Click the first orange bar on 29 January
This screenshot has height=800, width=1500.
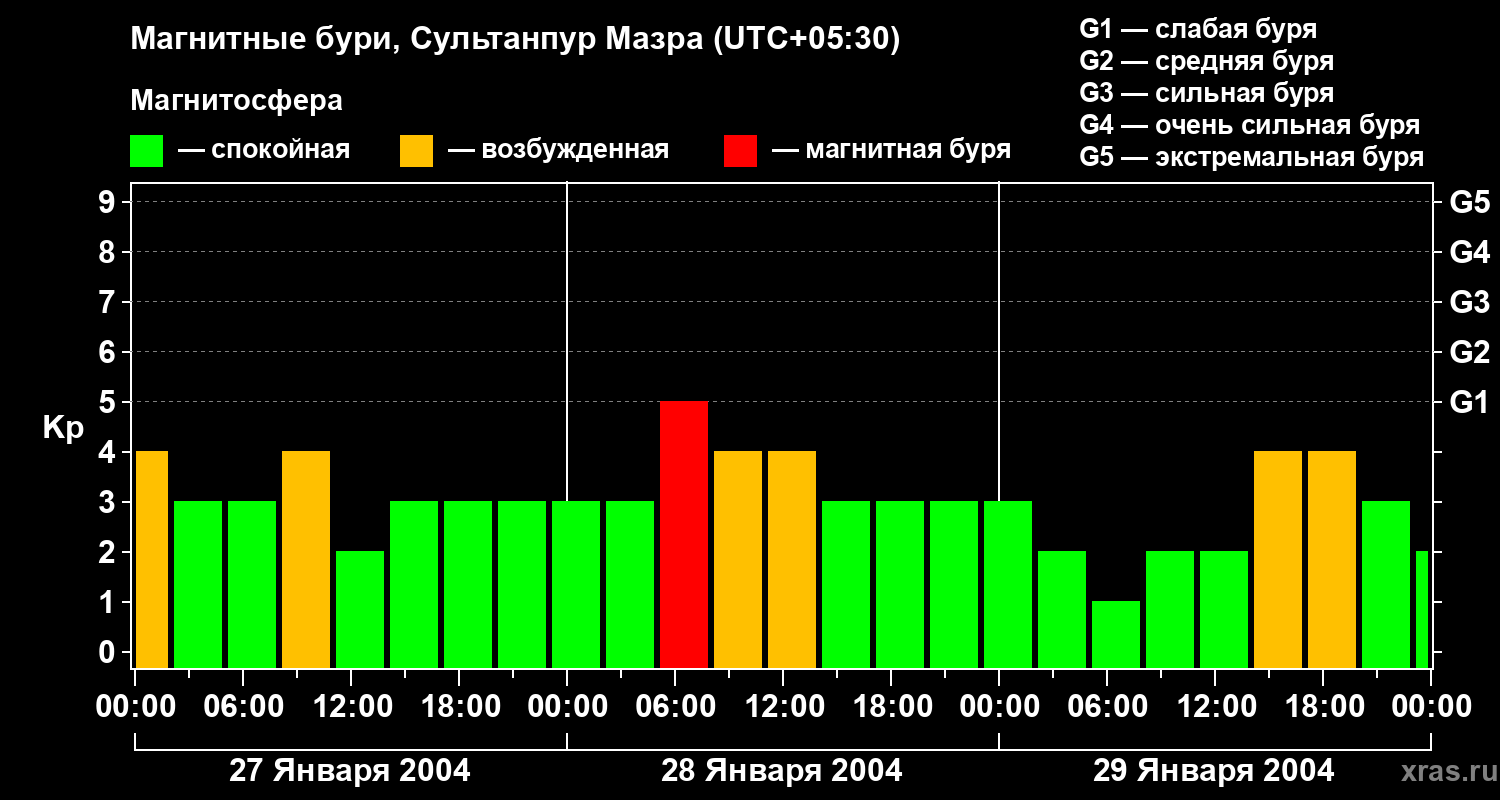coord(1278,560)
